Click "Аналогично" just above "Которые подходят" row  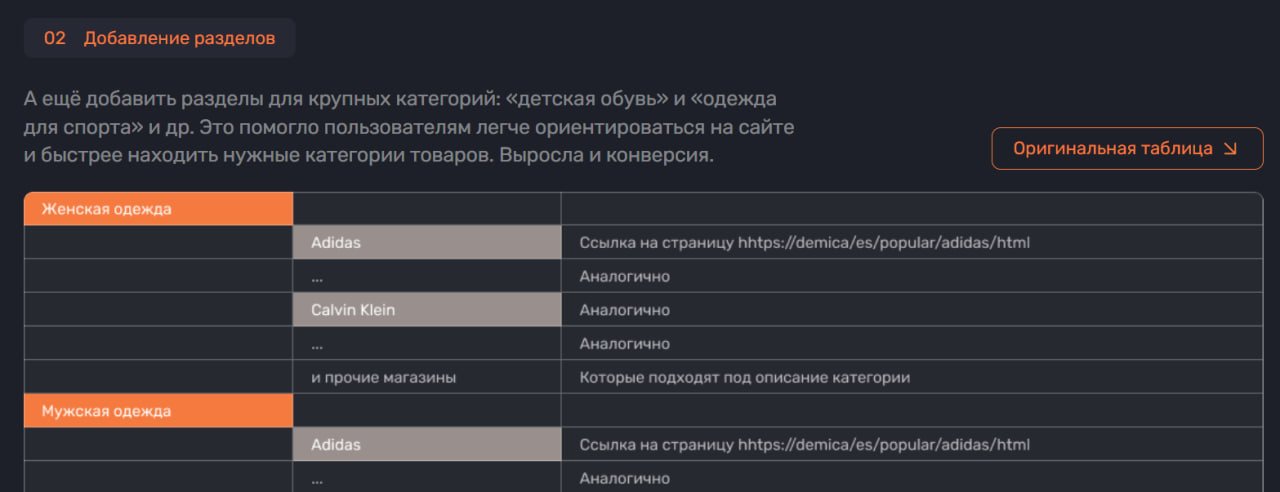coord(625,344)
